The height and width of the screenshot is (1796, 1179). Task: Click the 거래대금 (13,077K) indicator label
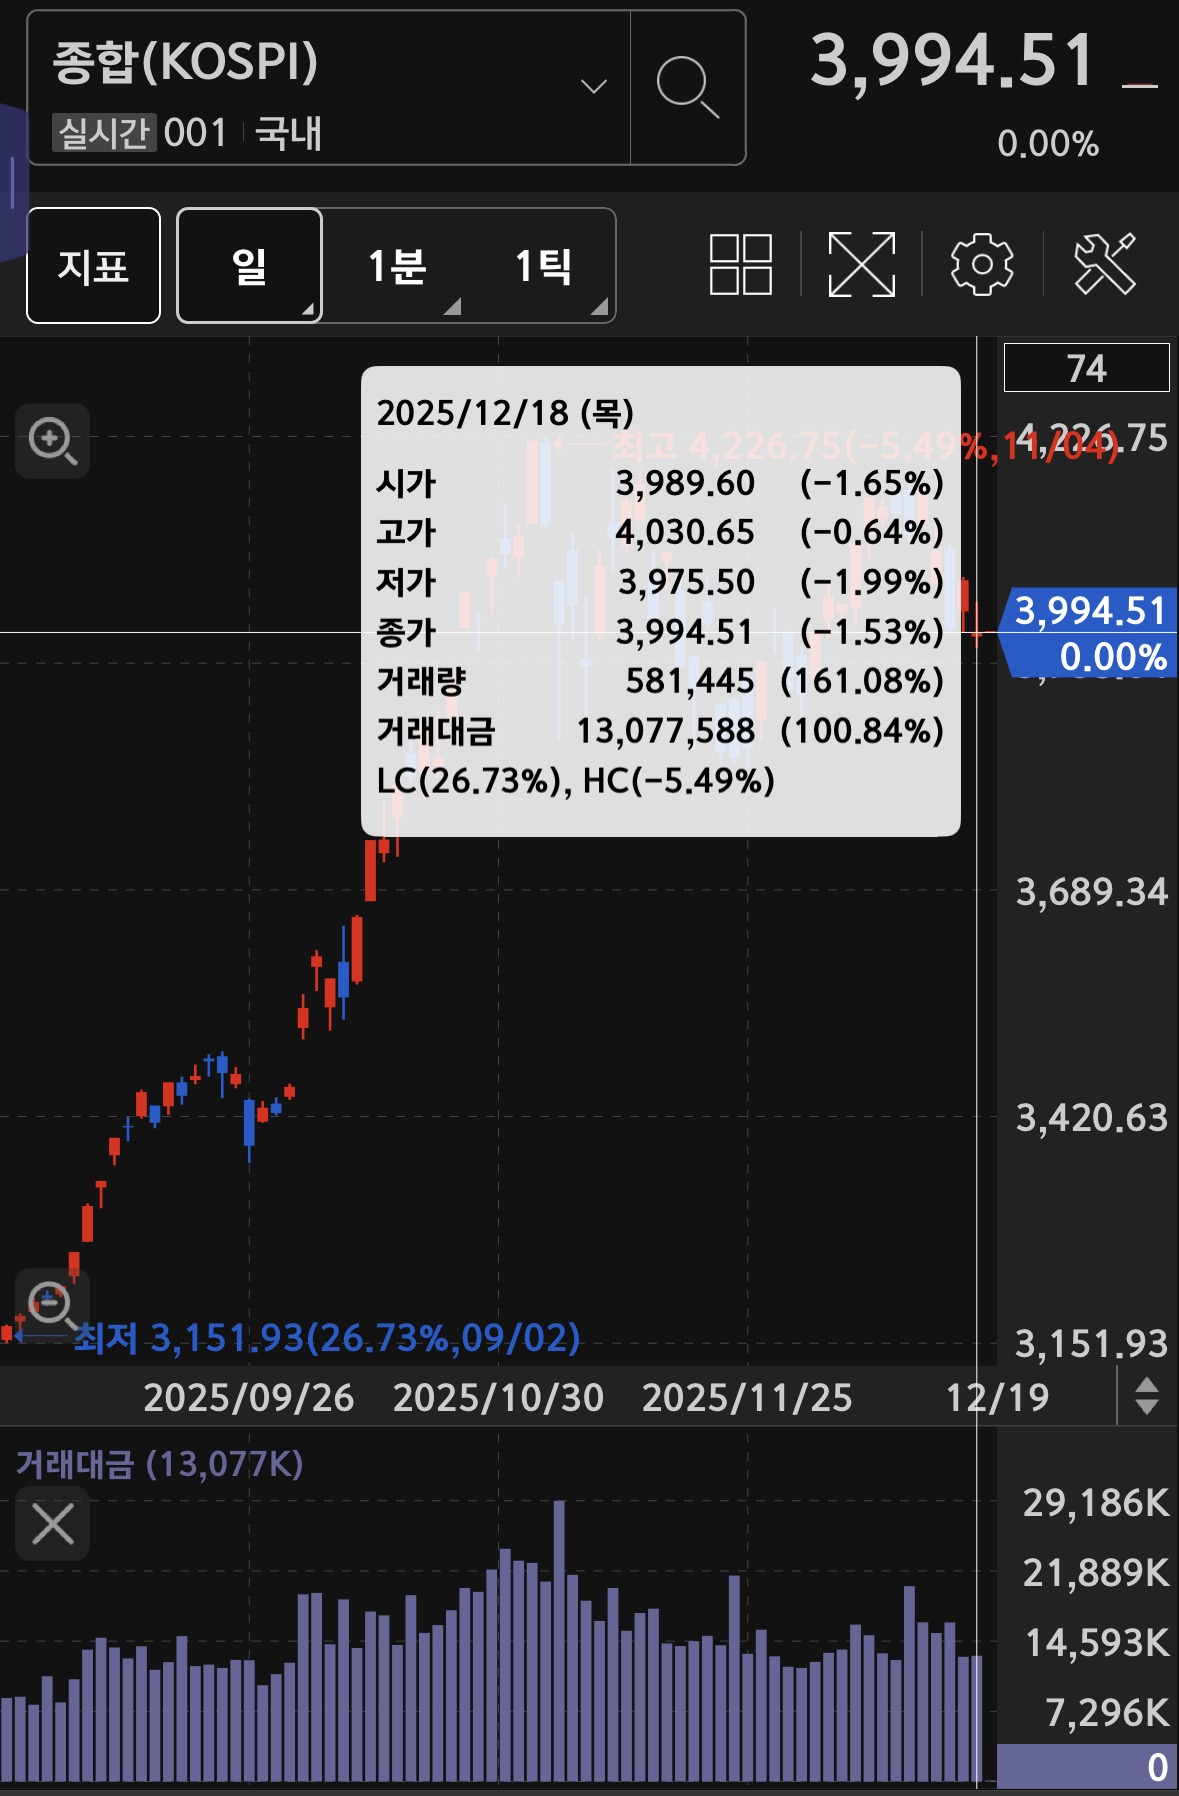tap(159, 1464)
